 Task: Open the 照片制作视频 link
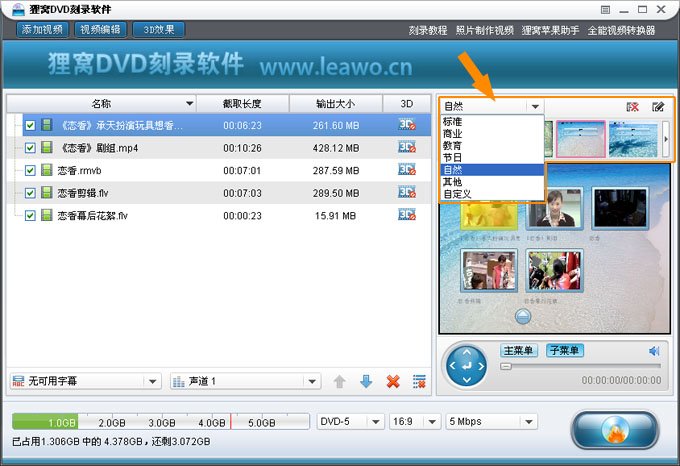[484, 30]
